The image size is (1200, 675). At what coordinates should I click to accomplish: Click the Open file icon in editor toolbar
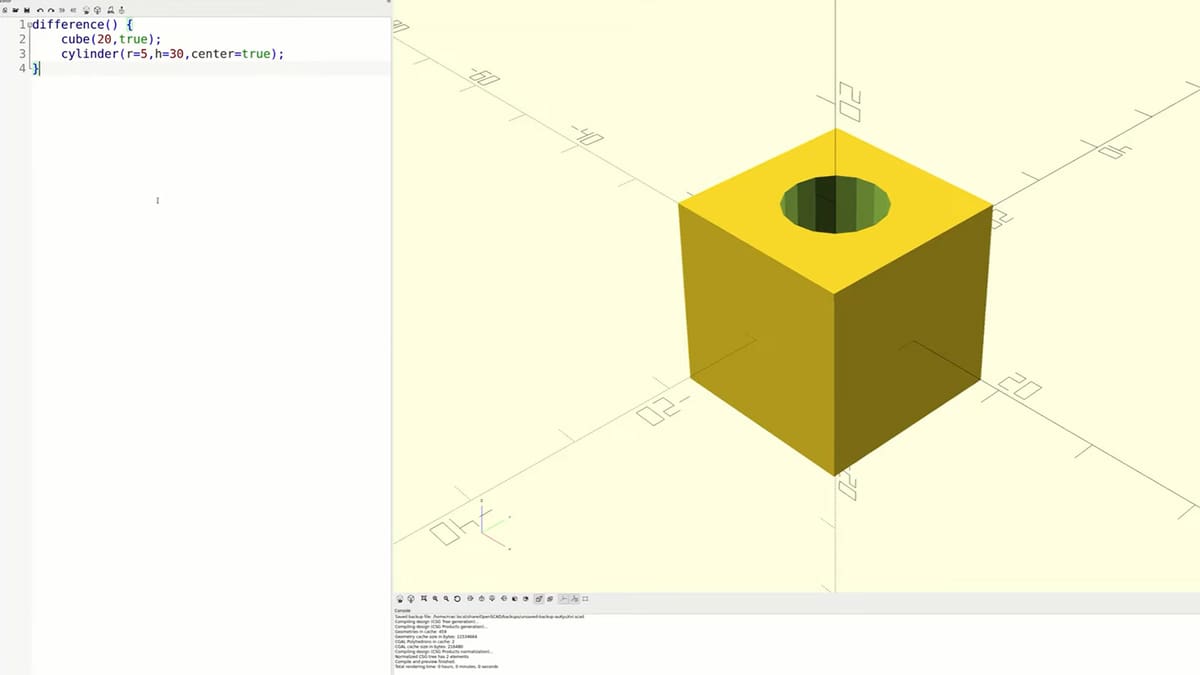coord(15,10)
